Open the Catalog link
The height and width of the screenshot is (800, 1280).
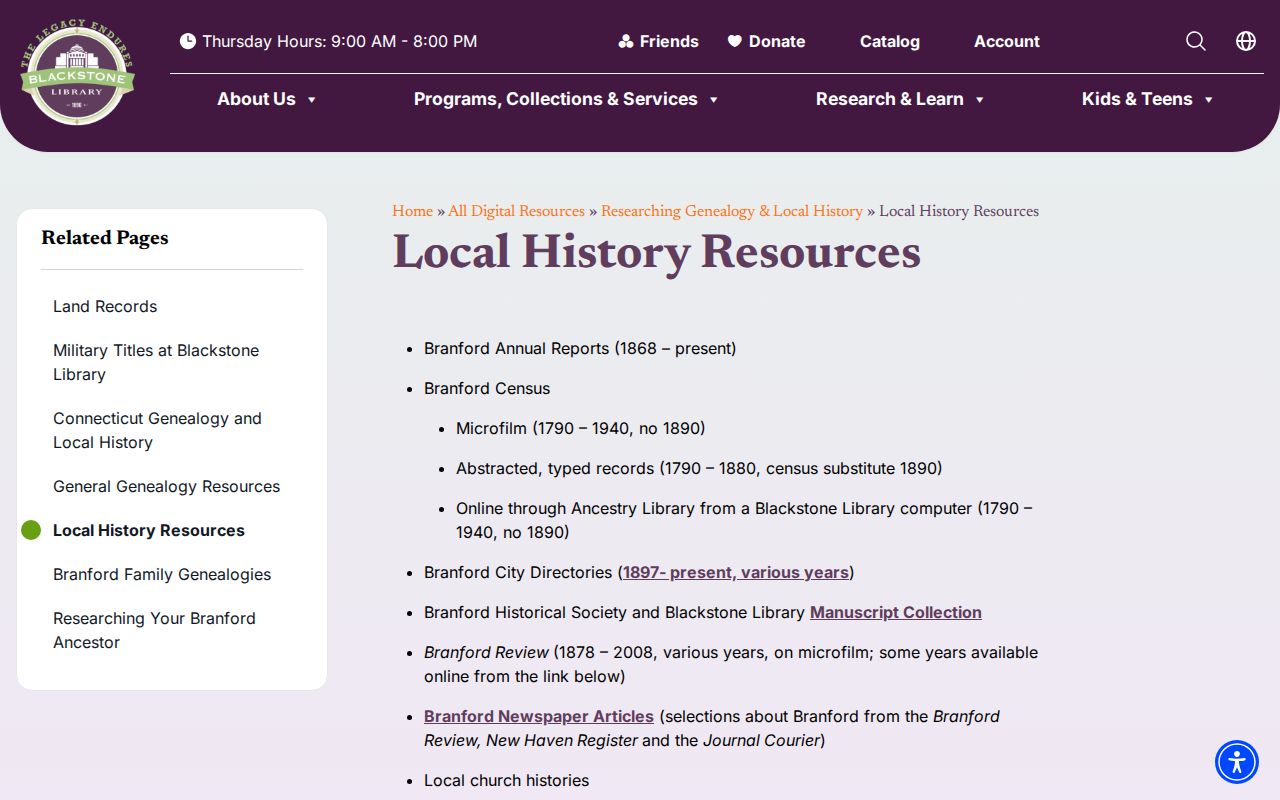pyautogui.click(x=890, y=41)
